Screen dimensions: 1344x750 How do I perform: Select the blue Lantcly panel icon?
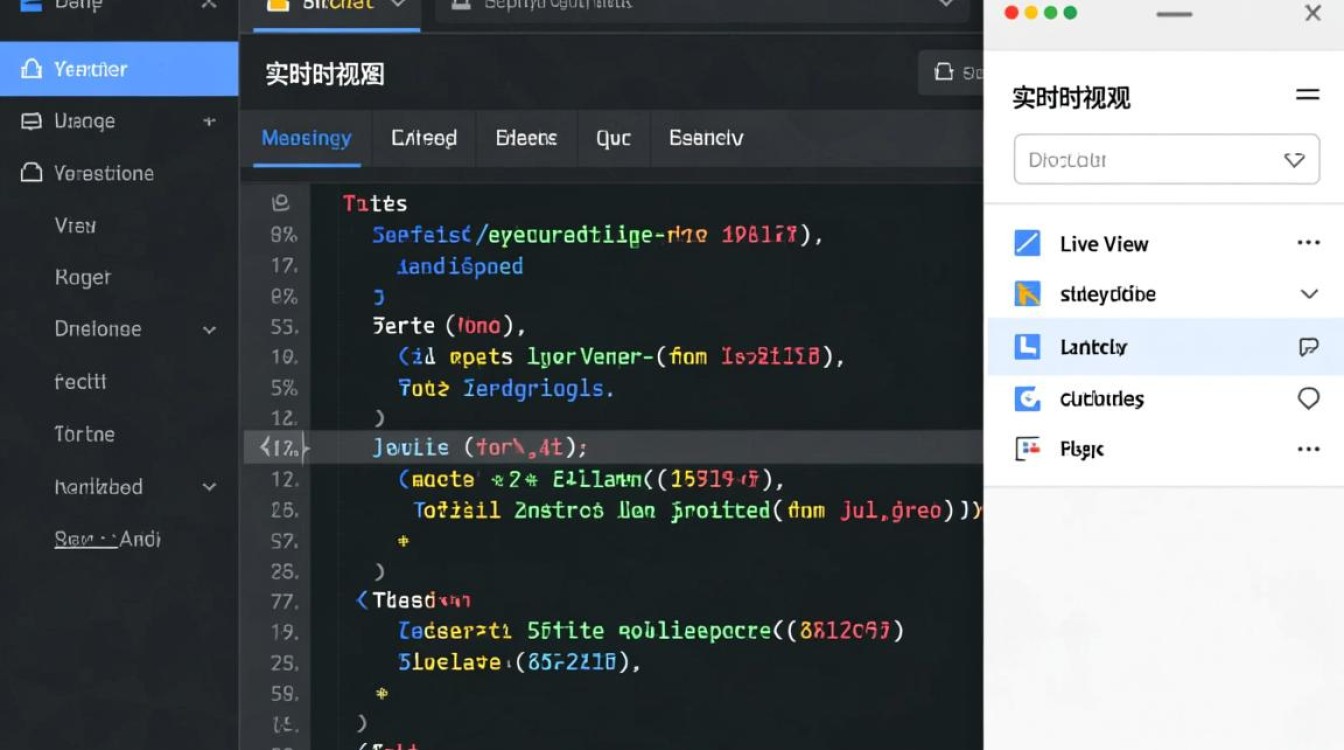coord(1026,346)
